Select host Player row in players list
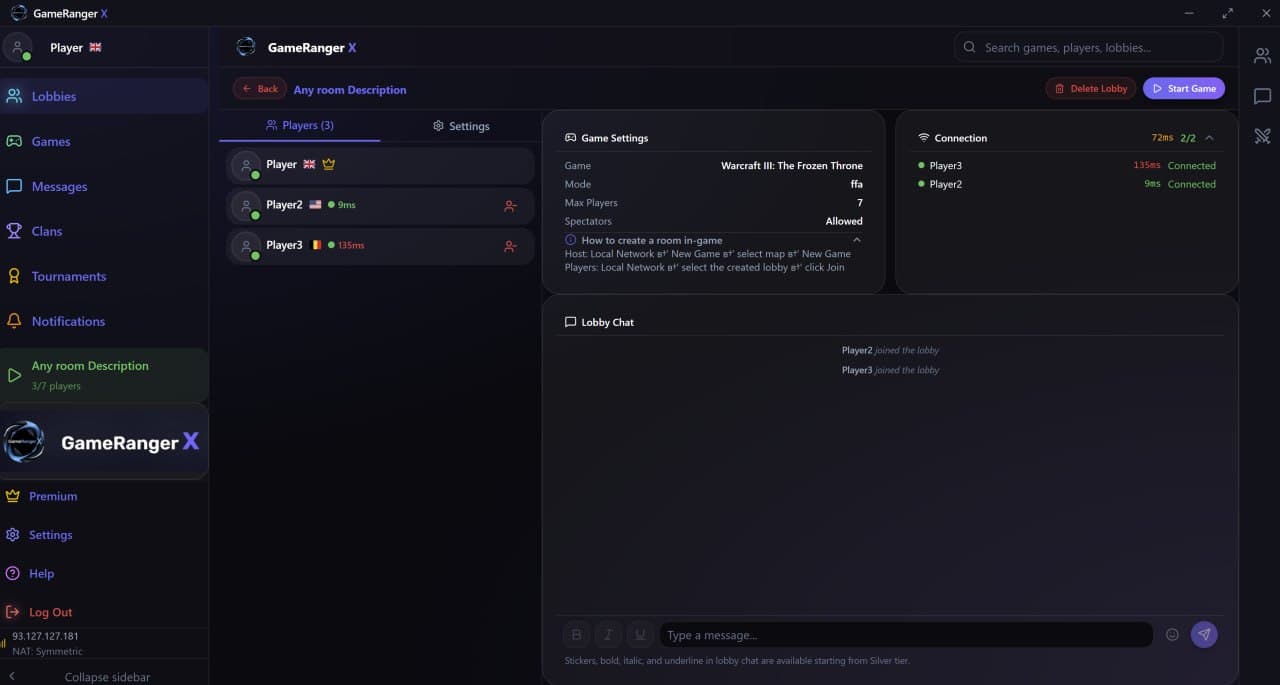The width and height of the screenshot is (1280, 685). 380,165
